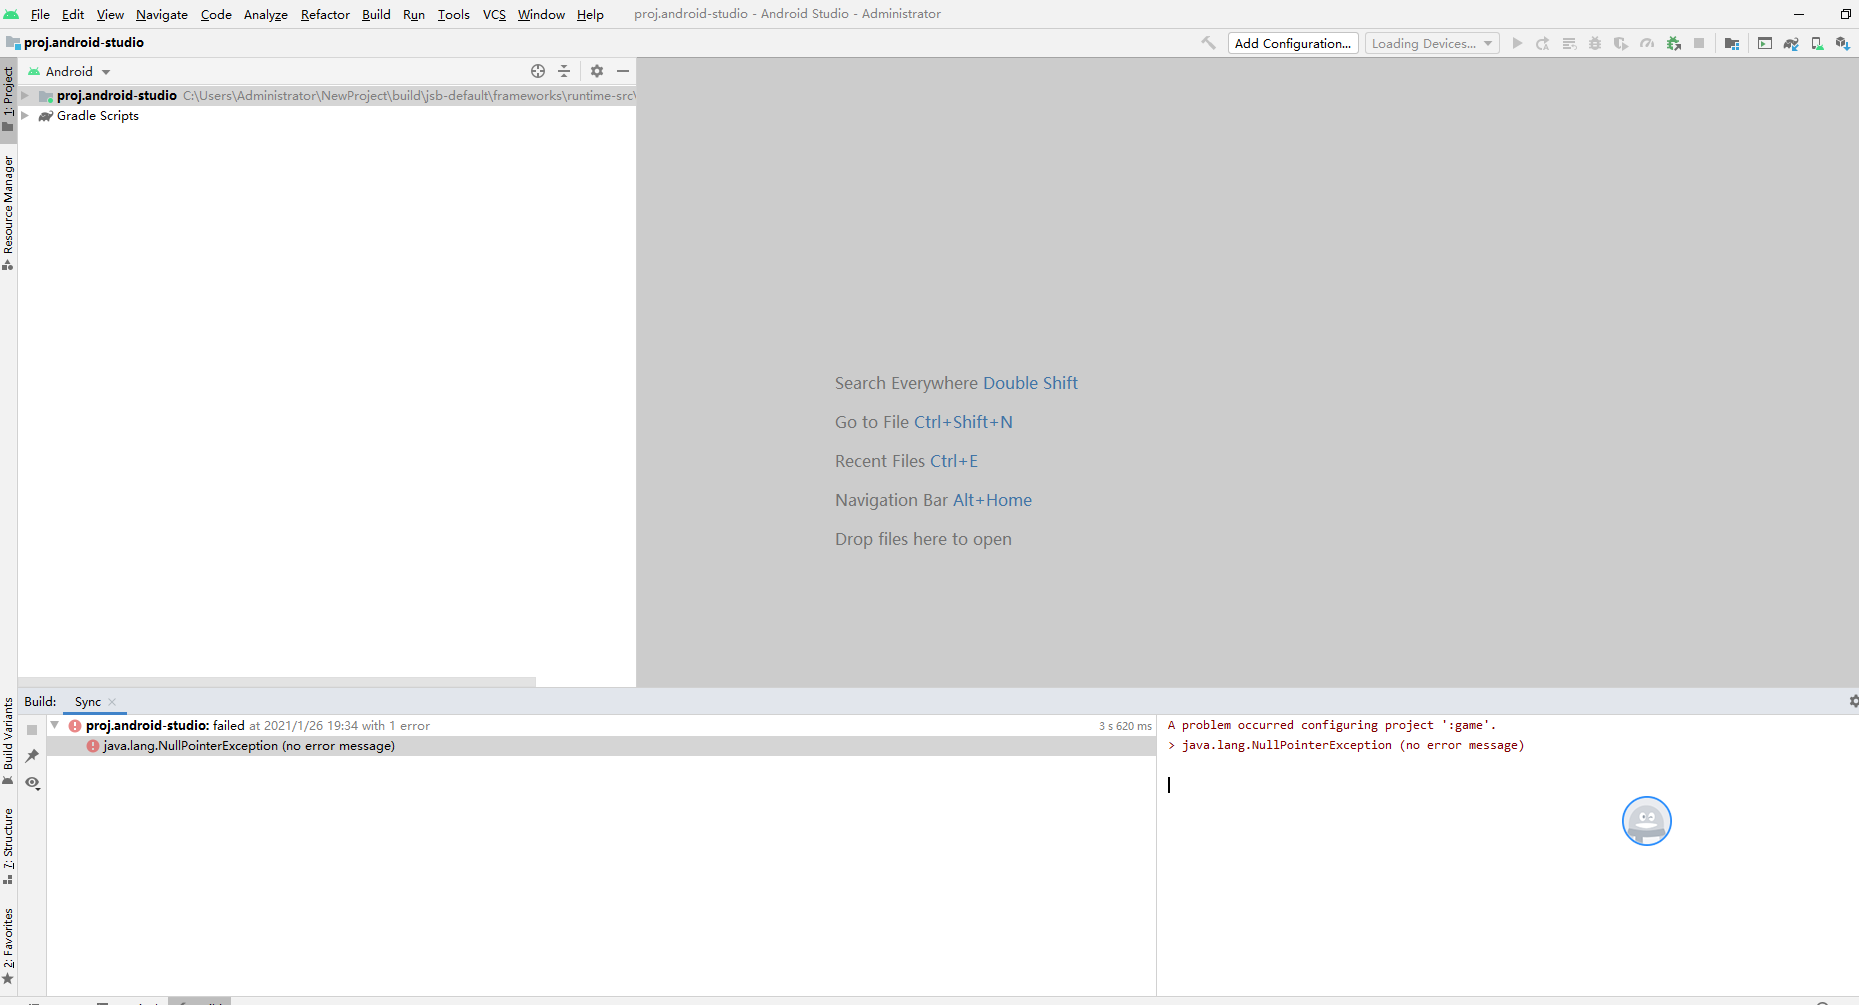Click the horizontal scrollbar in Project panel

point(277,682)
